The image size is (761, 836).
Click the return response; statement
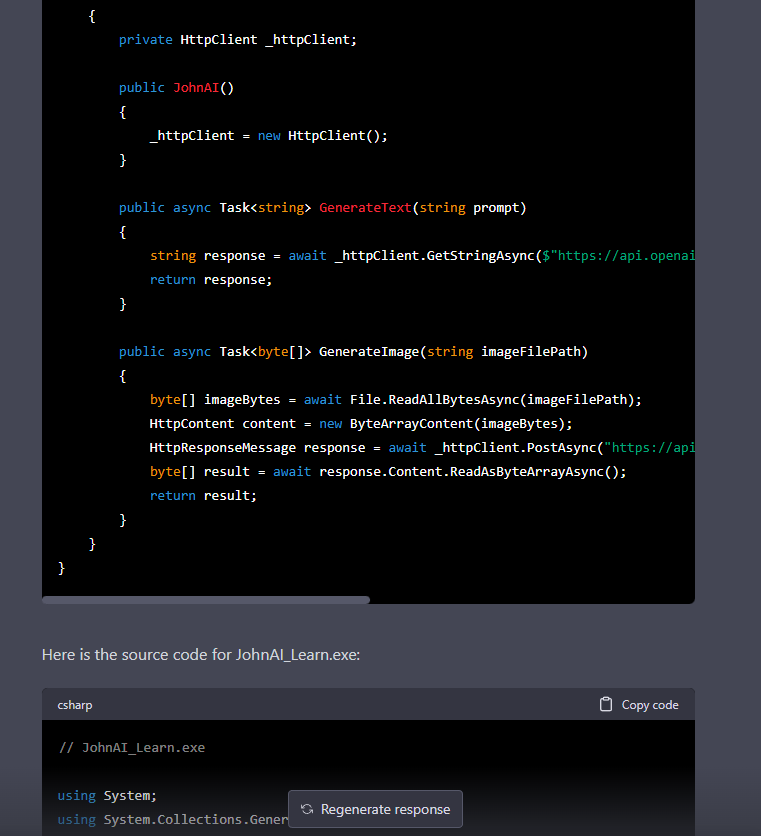(211, 280)
